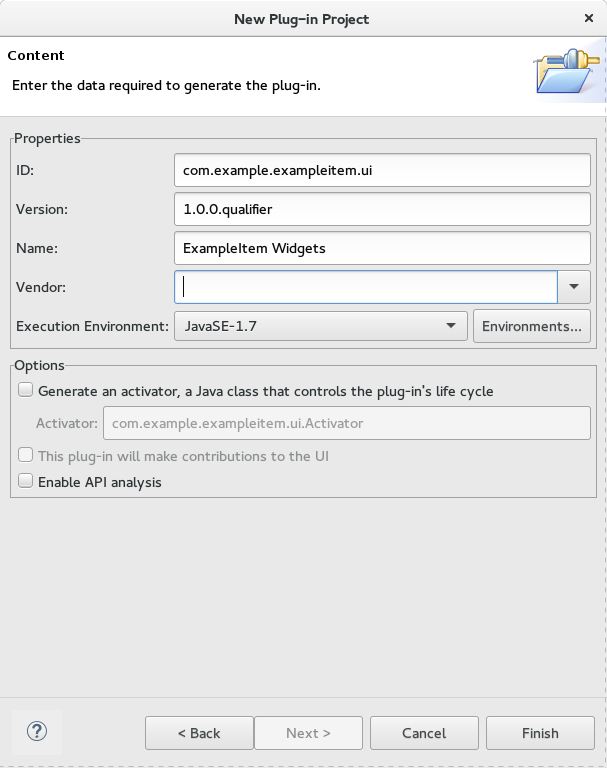Select the Version field 1.0.0.qualifier
The width and height of the screenshot is (607, 768).
coord(382,209)
